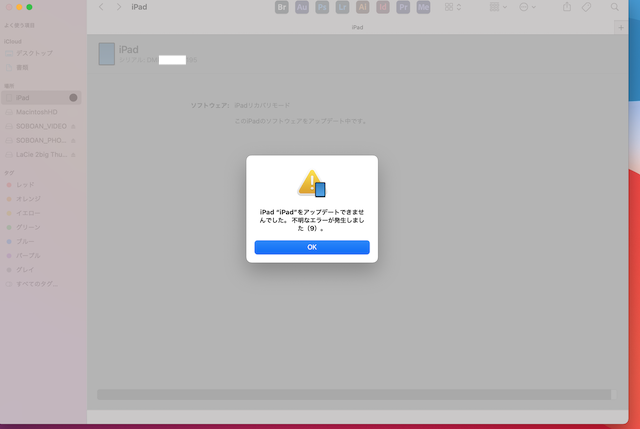Click the update progress bar
The width and height of the screenshot is (640, 429).
tap(357, 394)
